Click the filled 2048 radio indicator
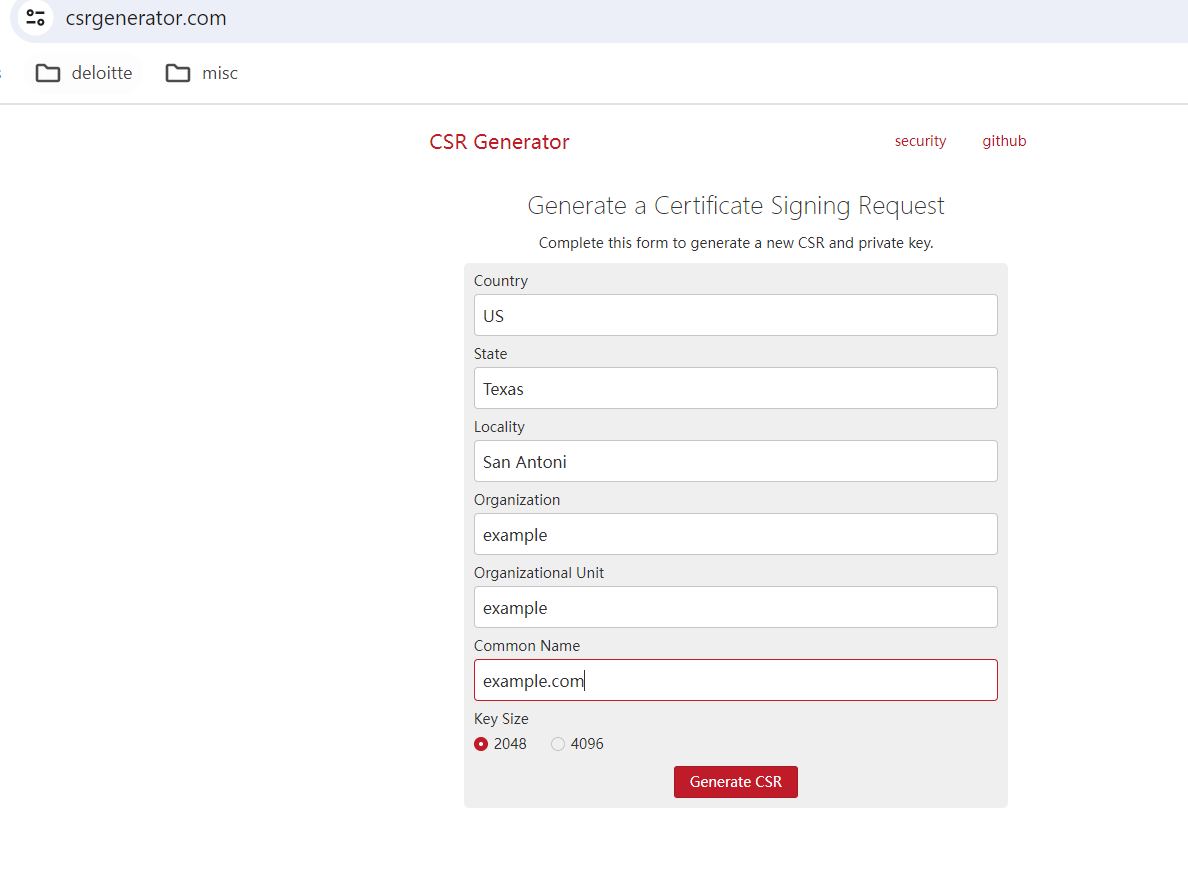This screenshot has width=1188, height=879. pos(482,744)
